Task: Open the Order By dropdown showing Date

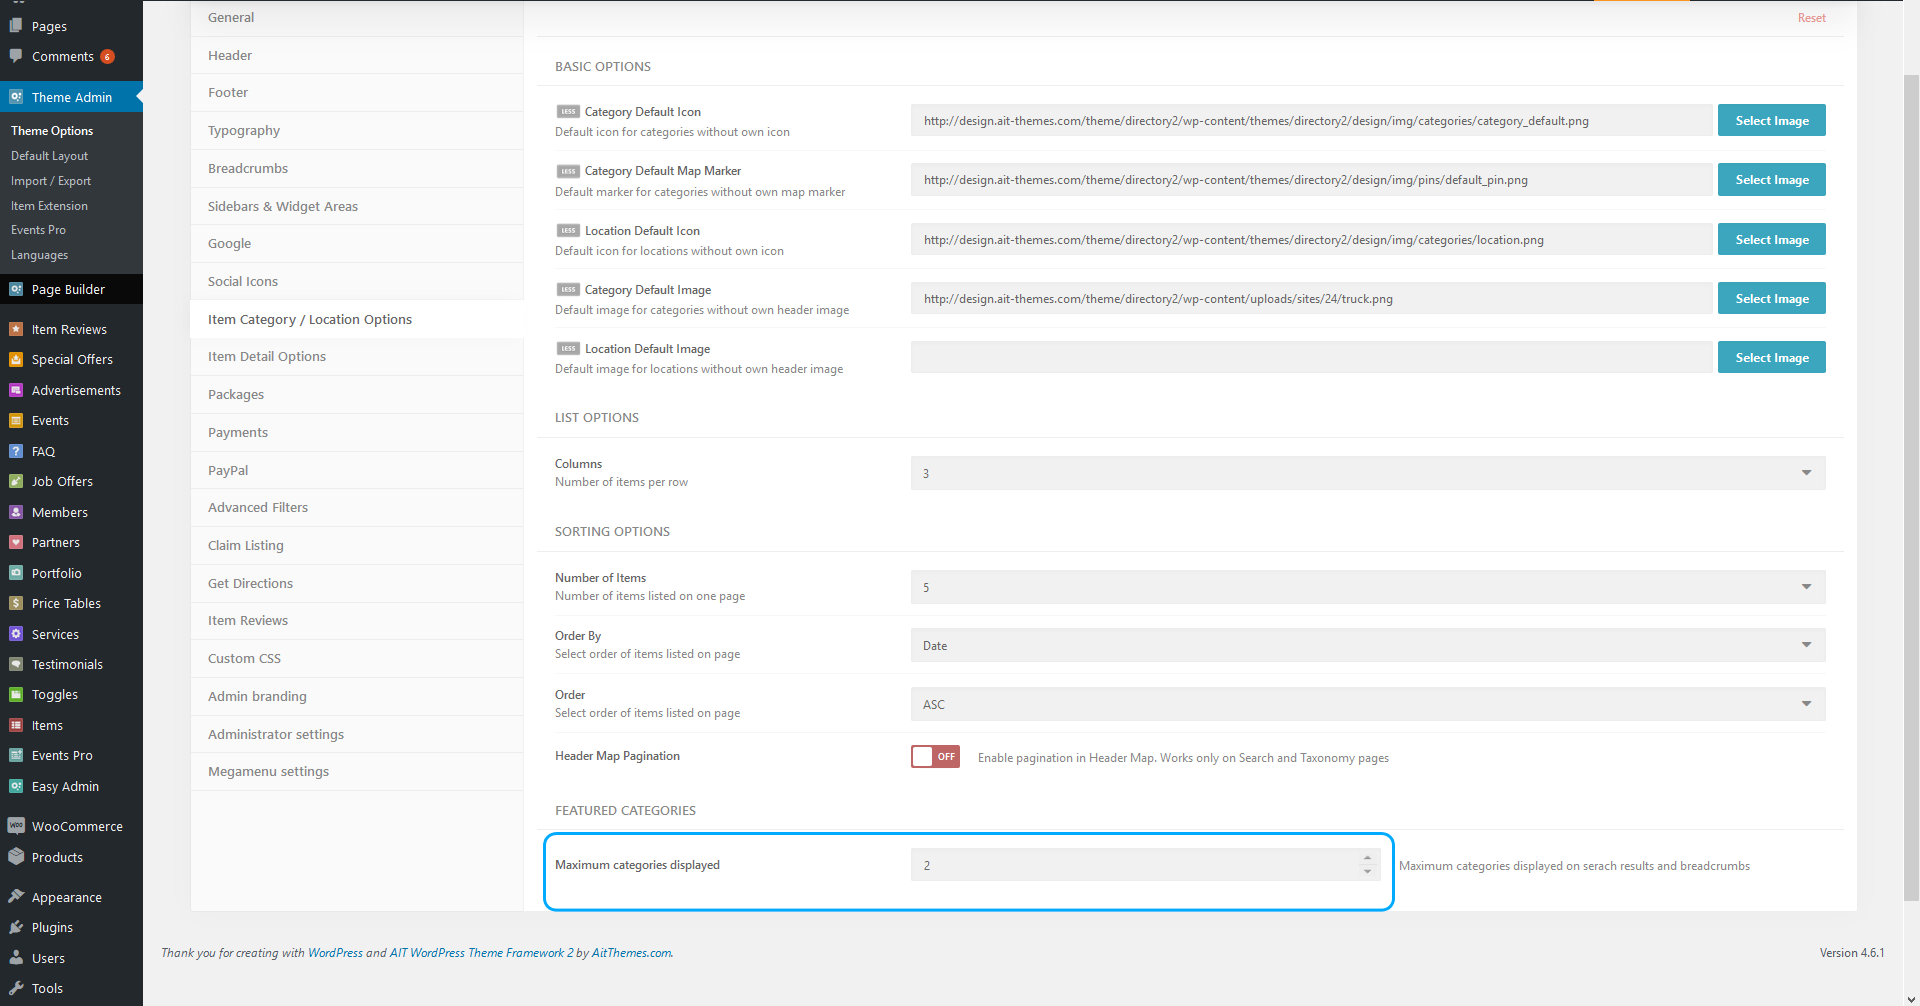Action: point(1368,645)
